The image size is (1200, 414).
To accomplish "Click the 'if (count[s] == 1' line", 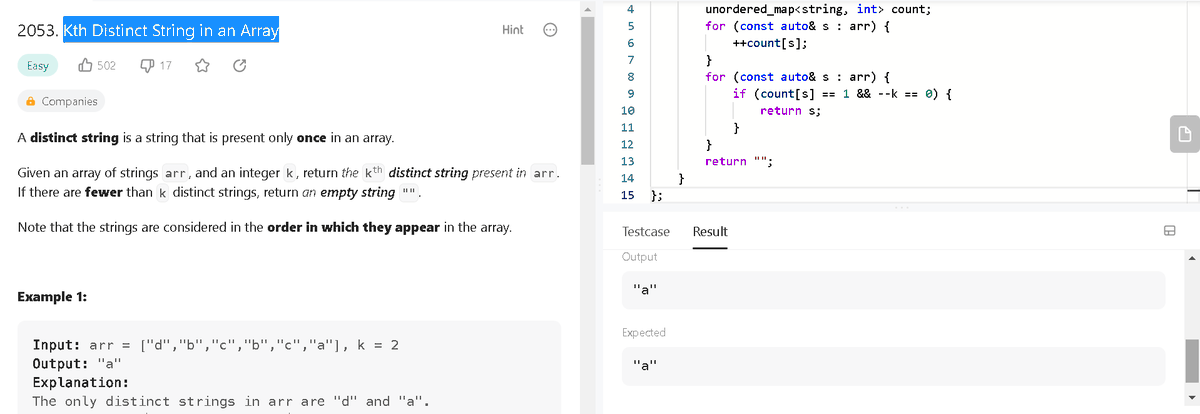I will click(841, 93).
